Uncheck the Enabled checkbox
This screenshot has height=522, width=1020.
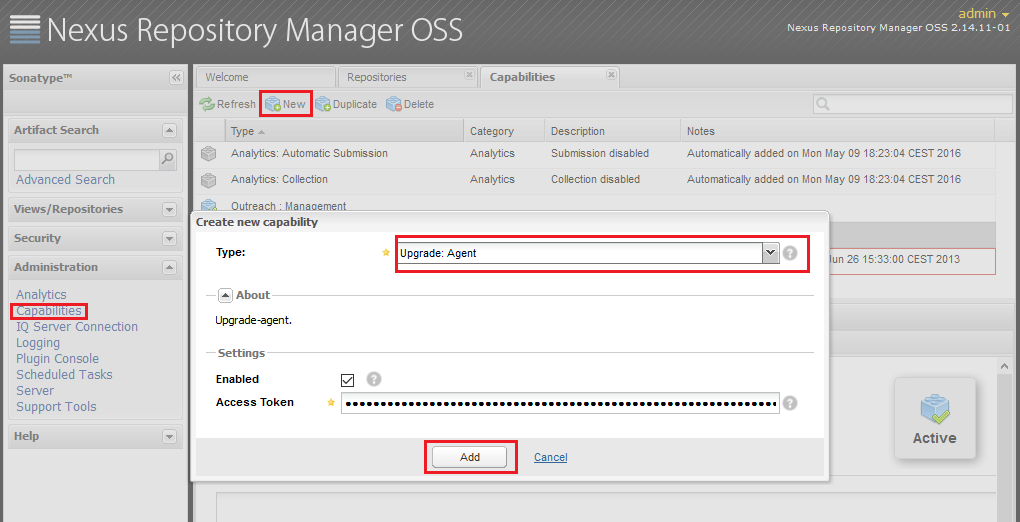coord(348,380)
